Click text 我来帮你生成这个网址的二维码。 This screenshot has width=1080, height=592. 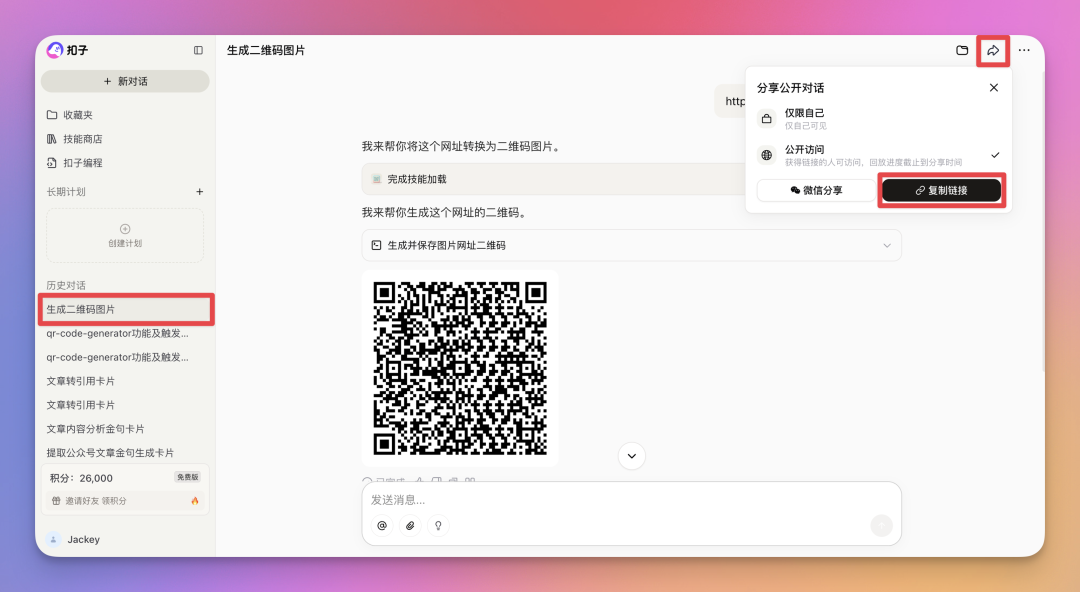click(x=446, y=212)
